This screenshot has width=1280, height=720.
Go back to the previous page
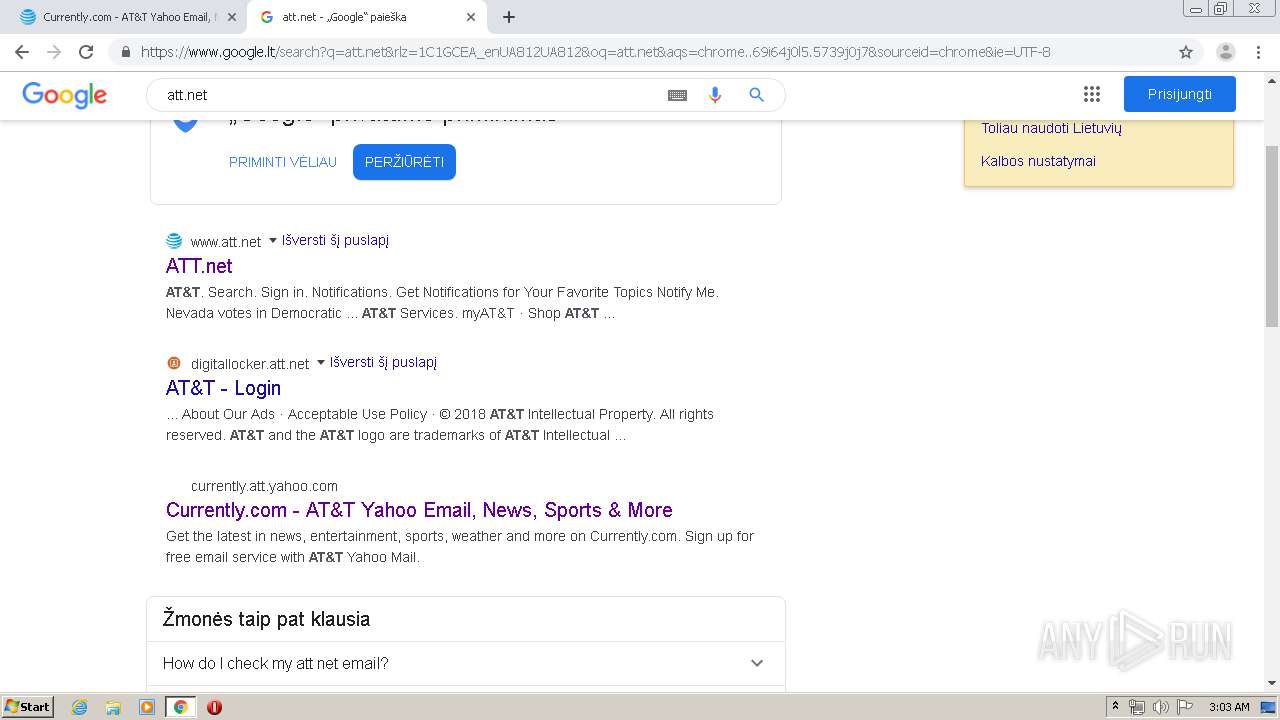tap(22, 52)
